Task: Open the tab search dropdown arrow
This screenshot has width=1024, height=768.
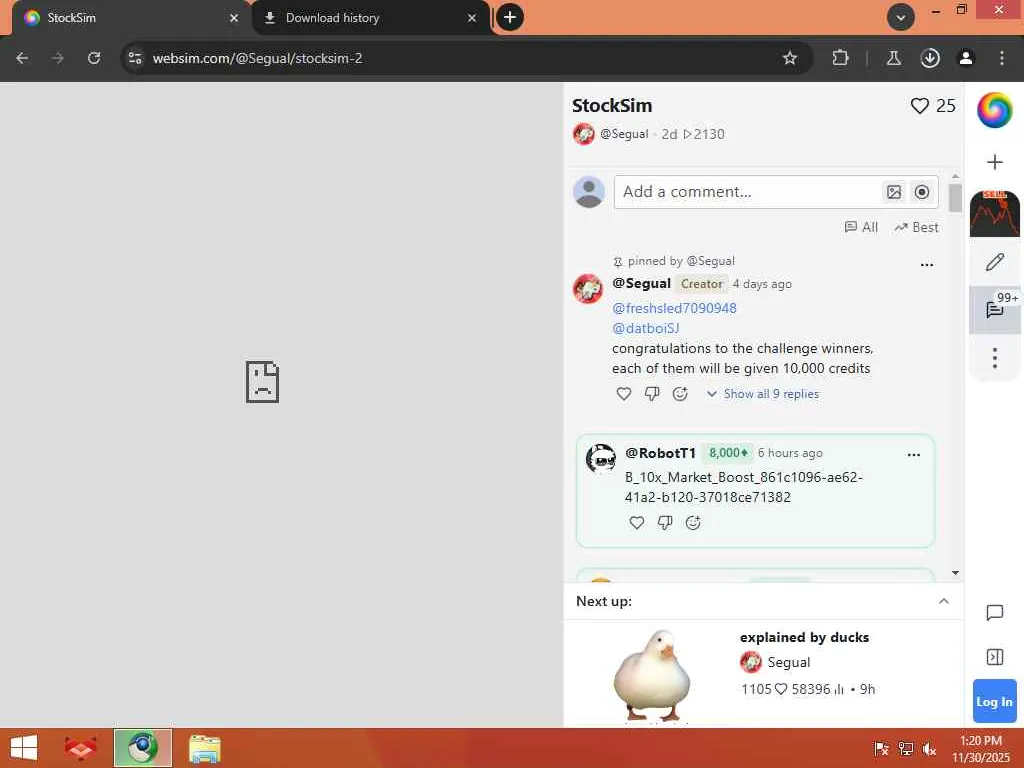Action: pos(901,18)
